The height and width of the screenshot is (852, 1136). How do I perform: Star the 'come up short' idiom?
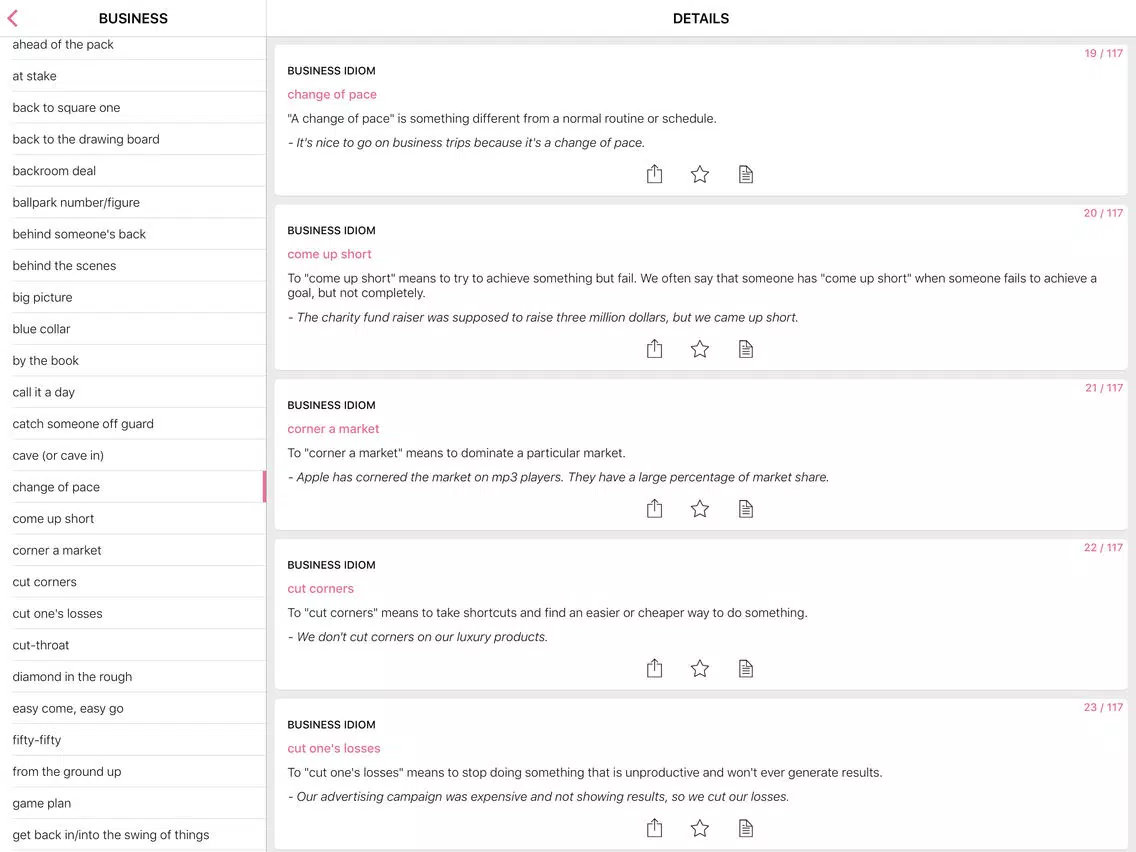(700, 349)
